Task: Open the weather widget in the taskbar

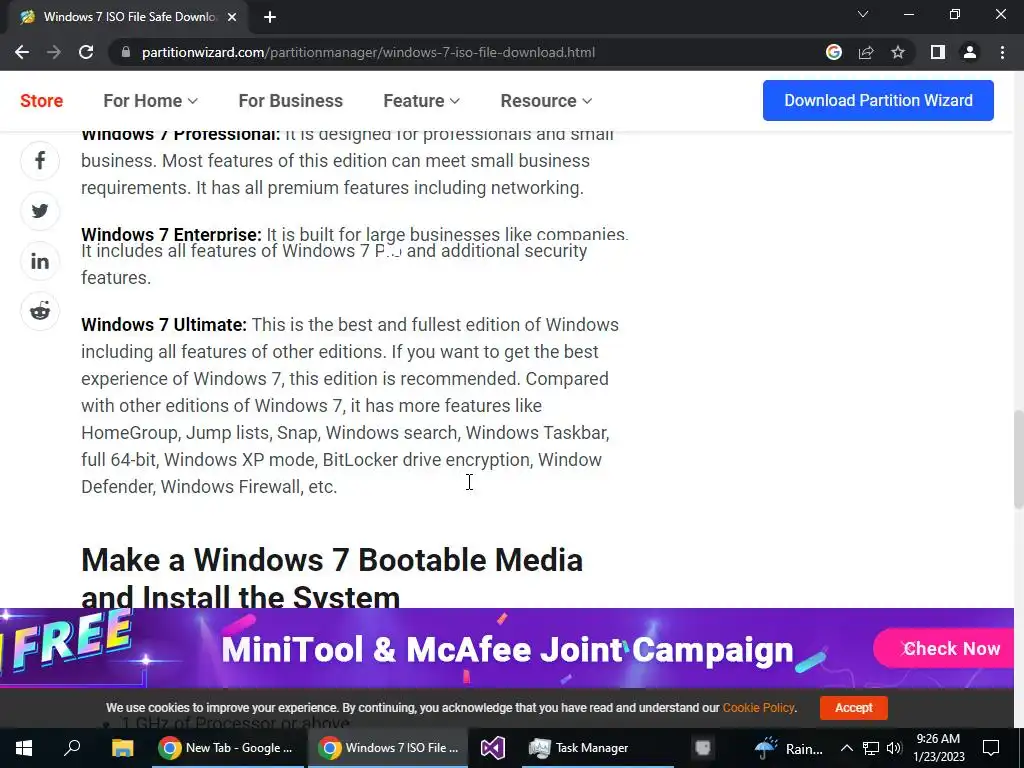Action: tap(788, 748)
